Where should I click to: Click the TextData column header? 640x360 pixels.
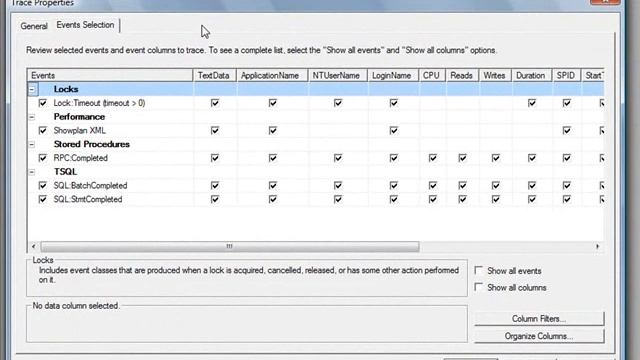click(215, 76)
